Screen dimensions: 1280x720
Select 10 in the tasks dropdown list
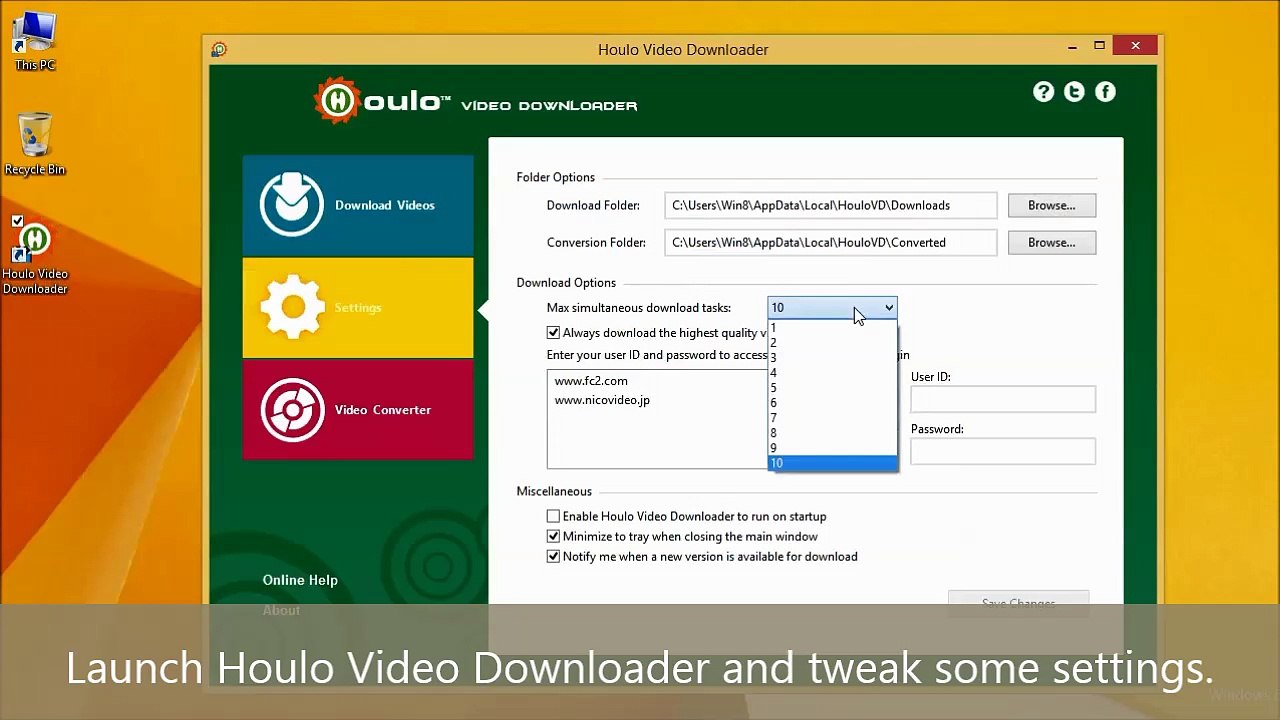click(832, 463)
